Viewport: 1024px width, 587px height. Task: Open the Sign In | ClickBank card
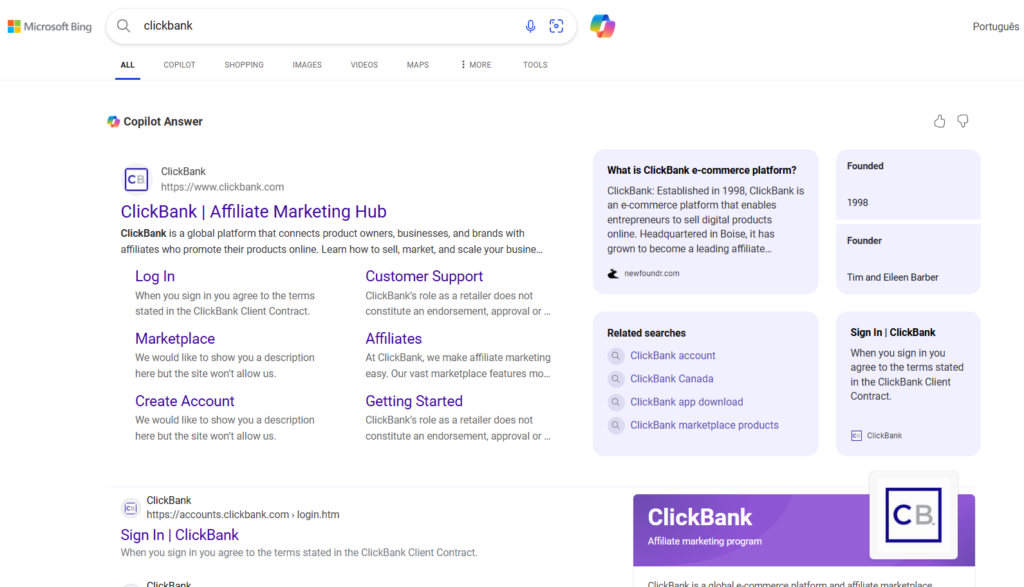908,383
